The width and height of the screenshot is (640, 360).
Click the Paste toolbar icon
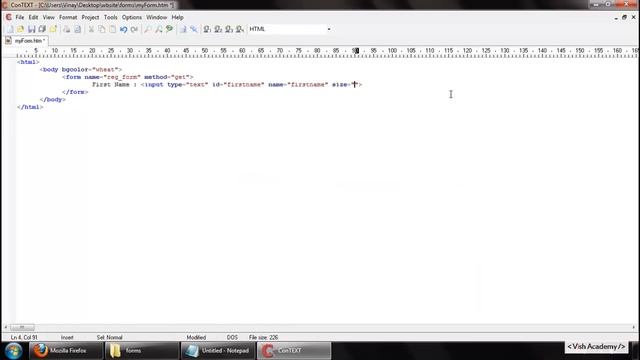(112, 29)
